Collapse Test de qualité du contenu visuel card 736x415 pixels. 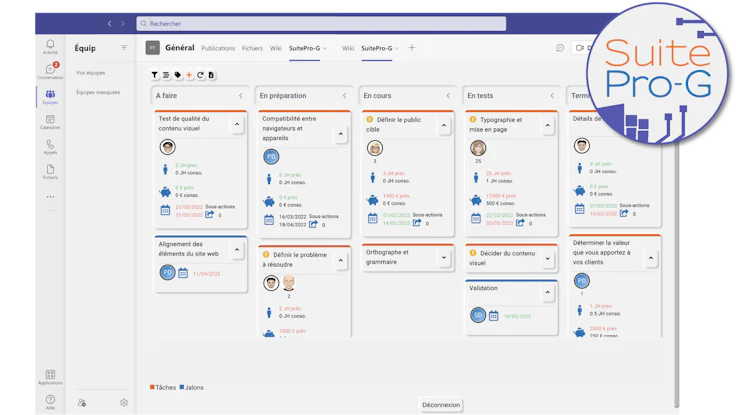point(237,124)
